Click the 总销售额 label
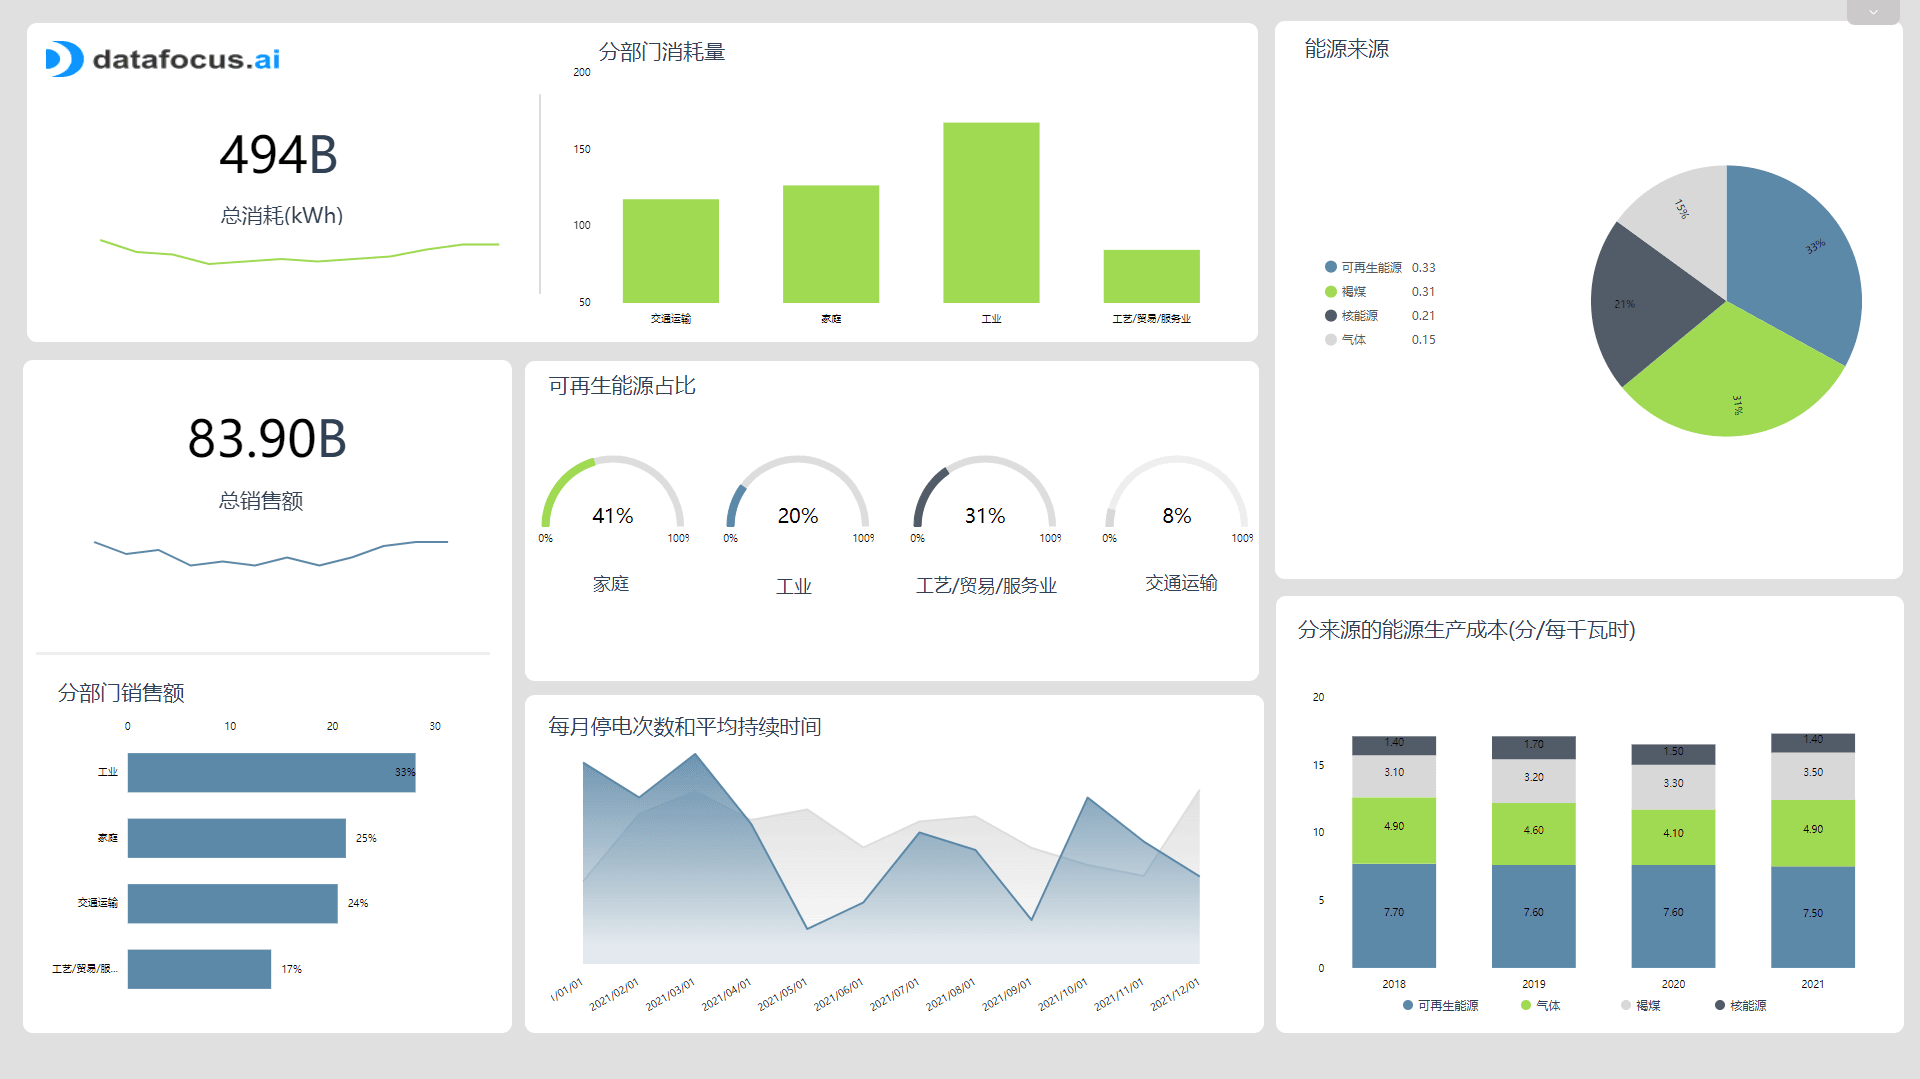The height and width of the screenshot is (1079, 1920). click(x=261, y=501)
